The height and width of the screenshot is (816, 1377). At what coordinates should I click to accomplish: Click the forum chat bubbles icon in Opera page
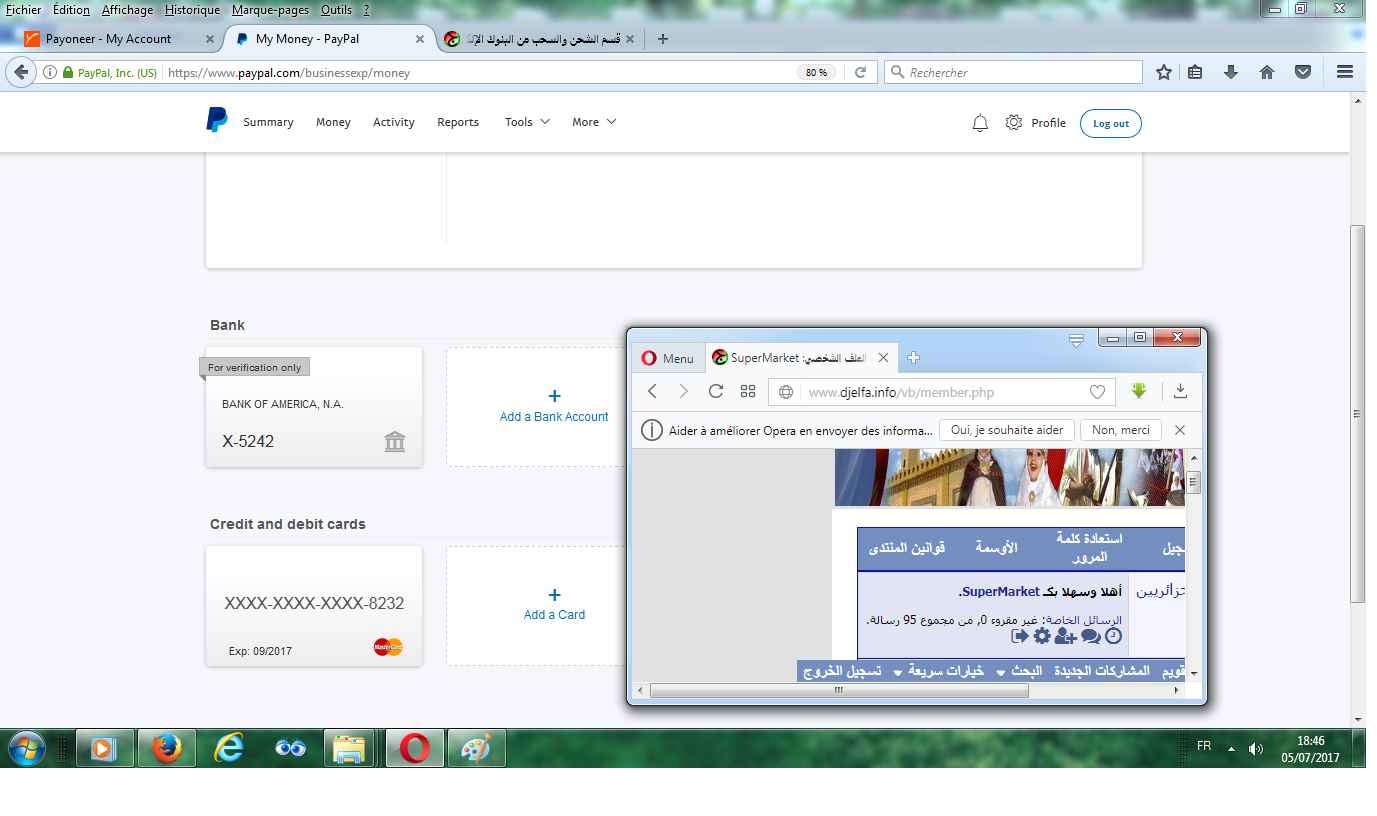pyautogui.click(x=1090, y=636)
